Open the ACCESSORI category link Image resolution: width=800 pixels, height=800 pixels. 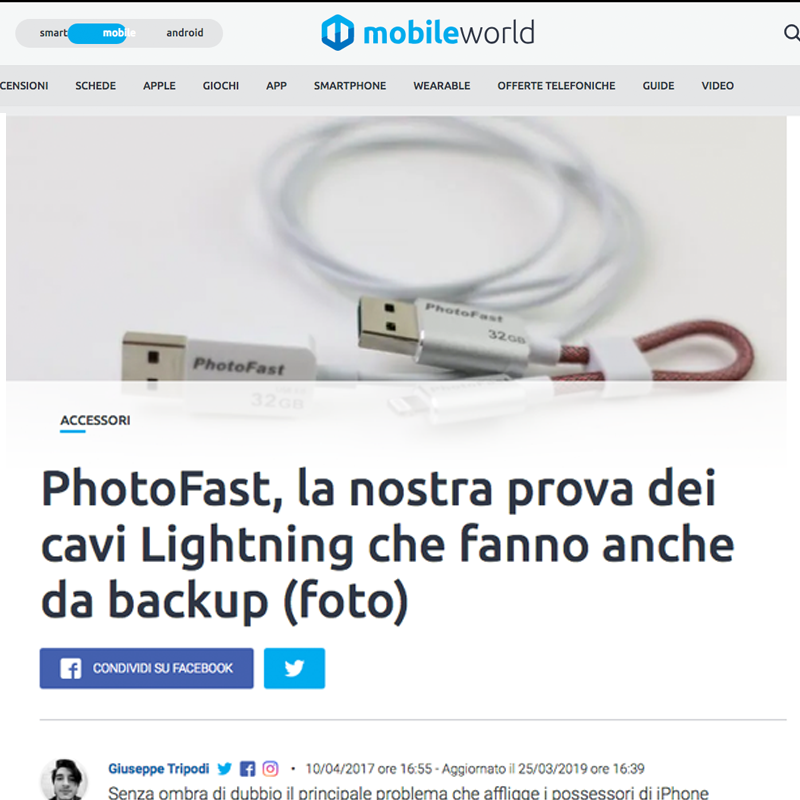click(x=95, y=420)
